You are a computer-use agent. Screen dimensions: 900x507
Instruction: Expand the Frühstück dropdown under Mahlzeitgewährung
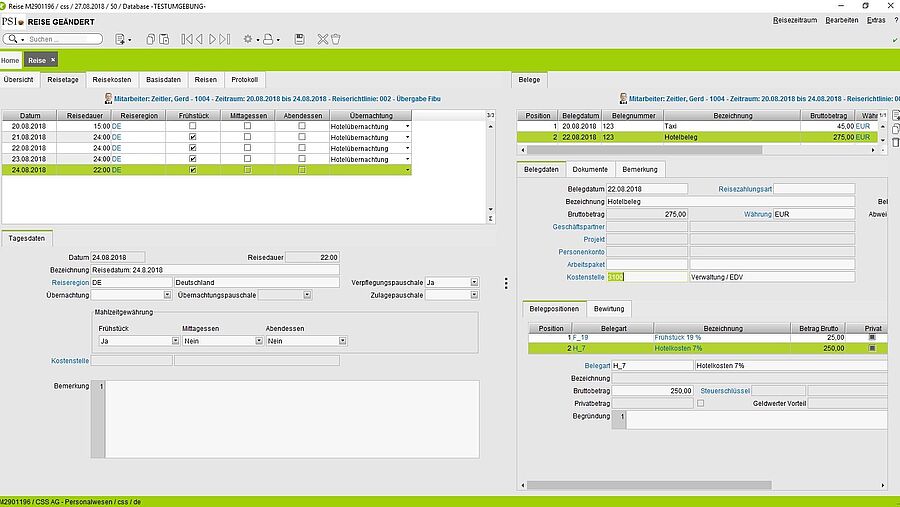point(174,341)
